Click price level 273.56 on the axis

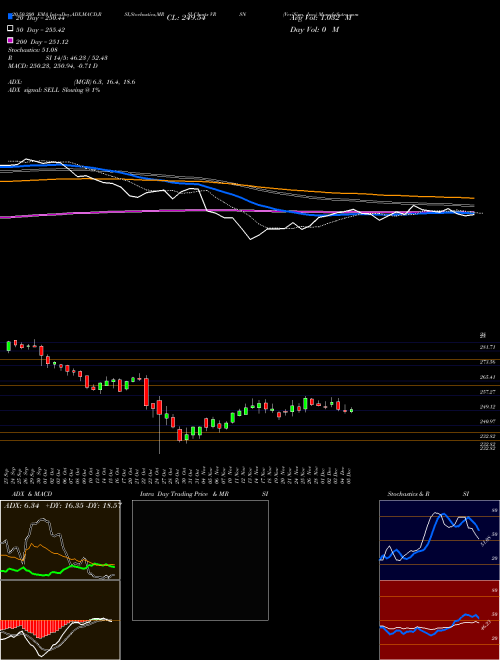click(489, 362)
